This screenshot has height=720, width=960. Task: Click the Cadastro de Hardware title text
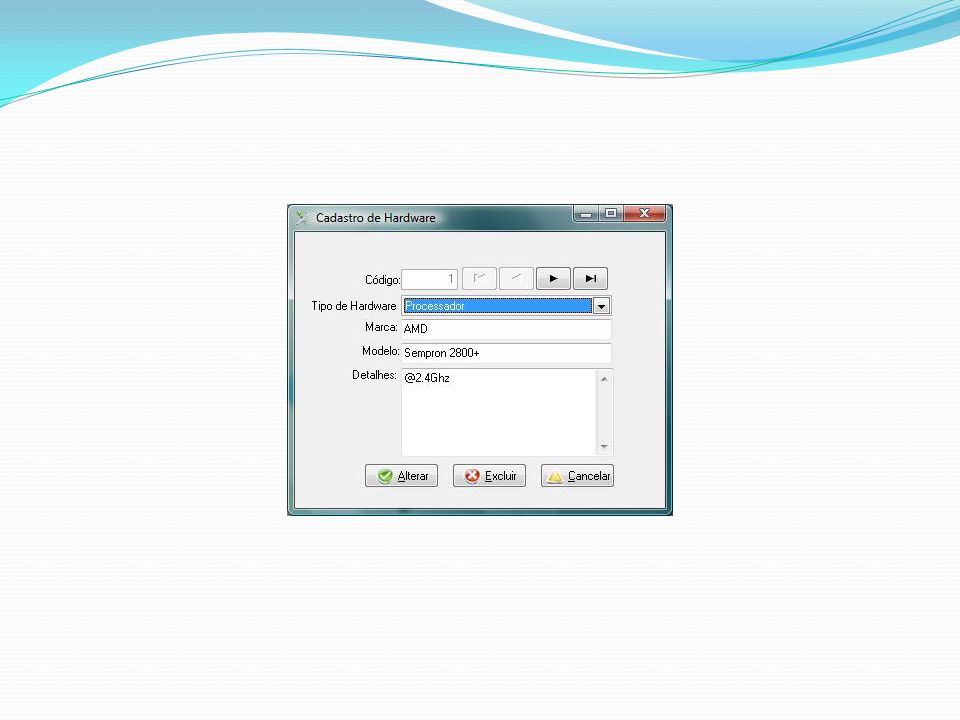376,218
